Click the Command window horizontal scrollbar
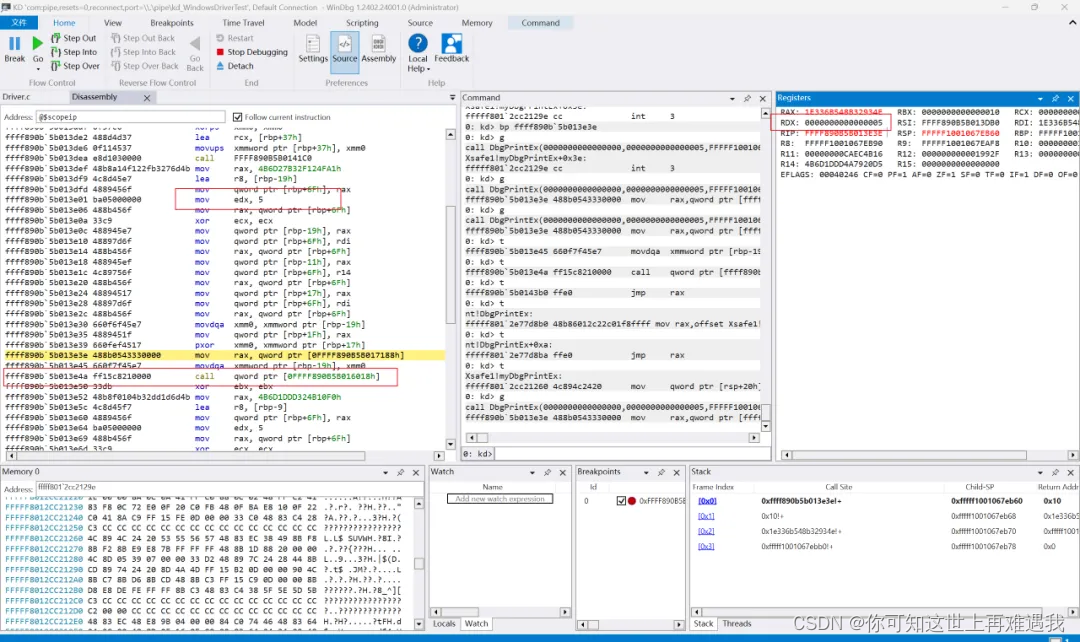This screenshot has width=1080, height=642. [x=613, y=437]
